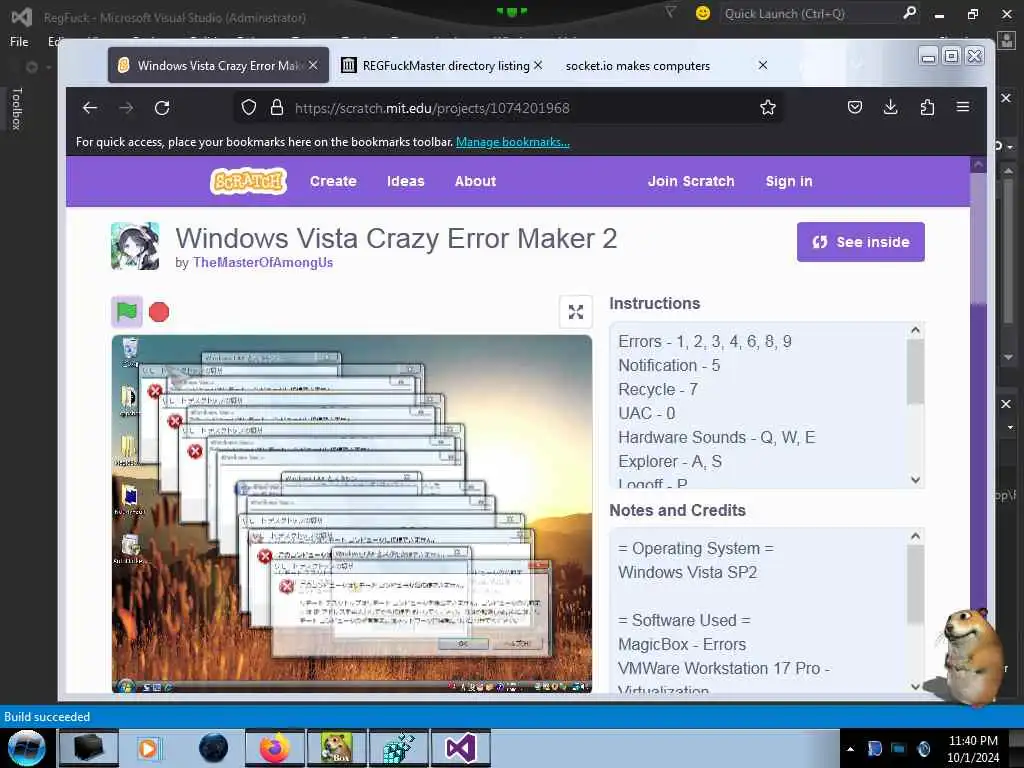
Task: Click the padlock site security icon
Action: point(277,108)
